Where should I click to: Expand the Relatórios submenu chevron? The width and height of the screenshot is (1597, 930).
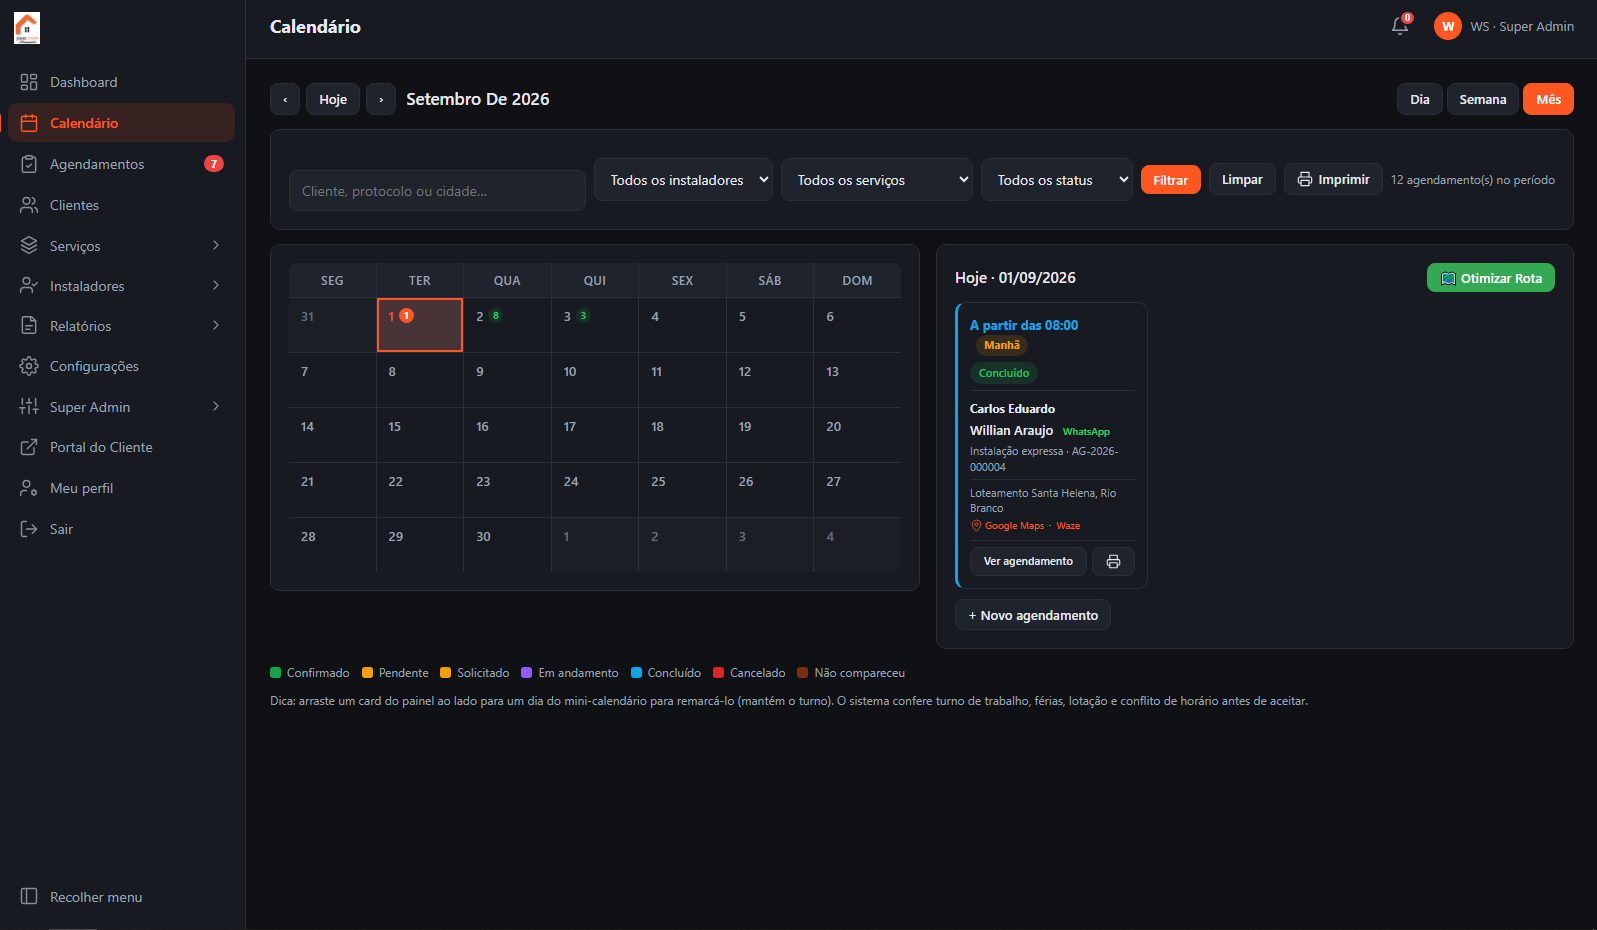point(215,325)
